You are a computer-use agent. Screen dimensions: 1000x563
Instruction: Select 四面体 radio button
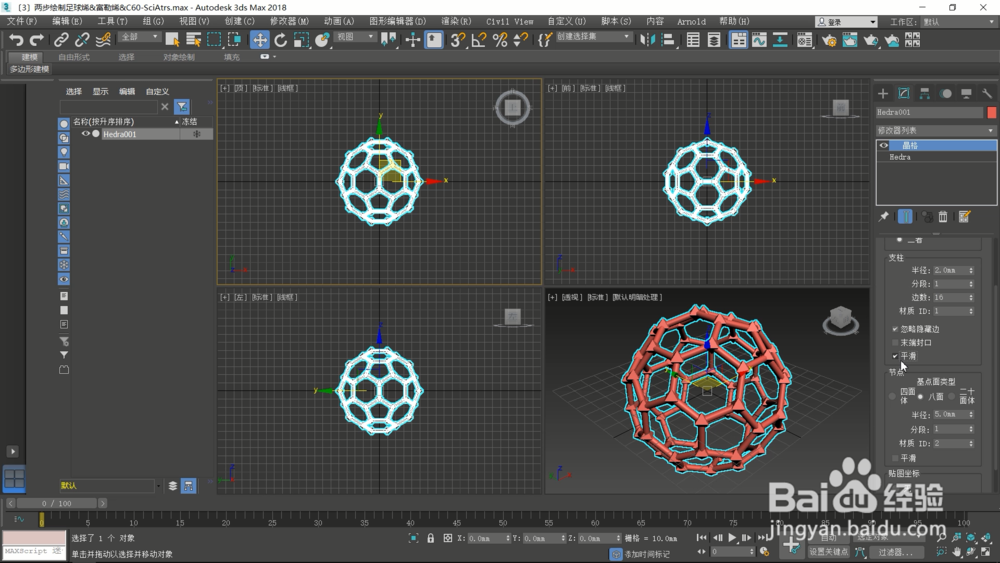pyautogui.click(x=892, y=396)
